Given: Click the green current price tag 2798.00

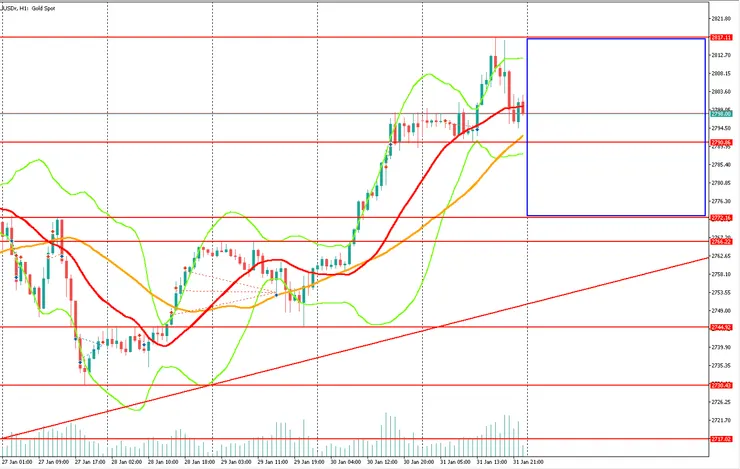Looking at the screenshot, I should point(721,114).
